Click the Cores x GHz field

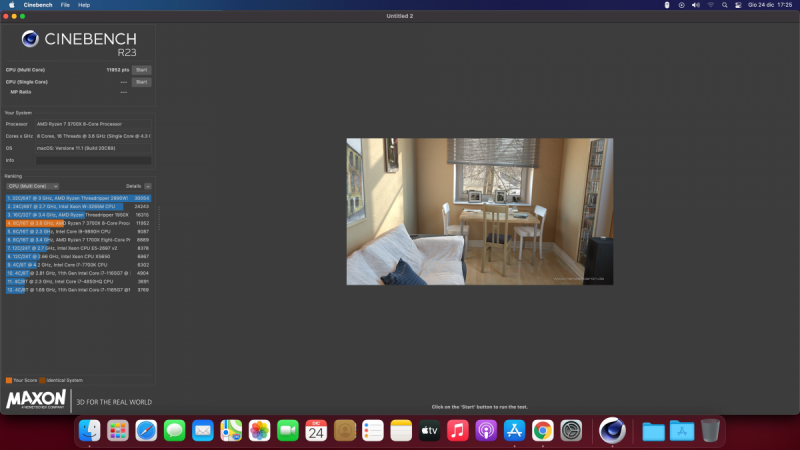pyautogui.click(x=93, y=136)
